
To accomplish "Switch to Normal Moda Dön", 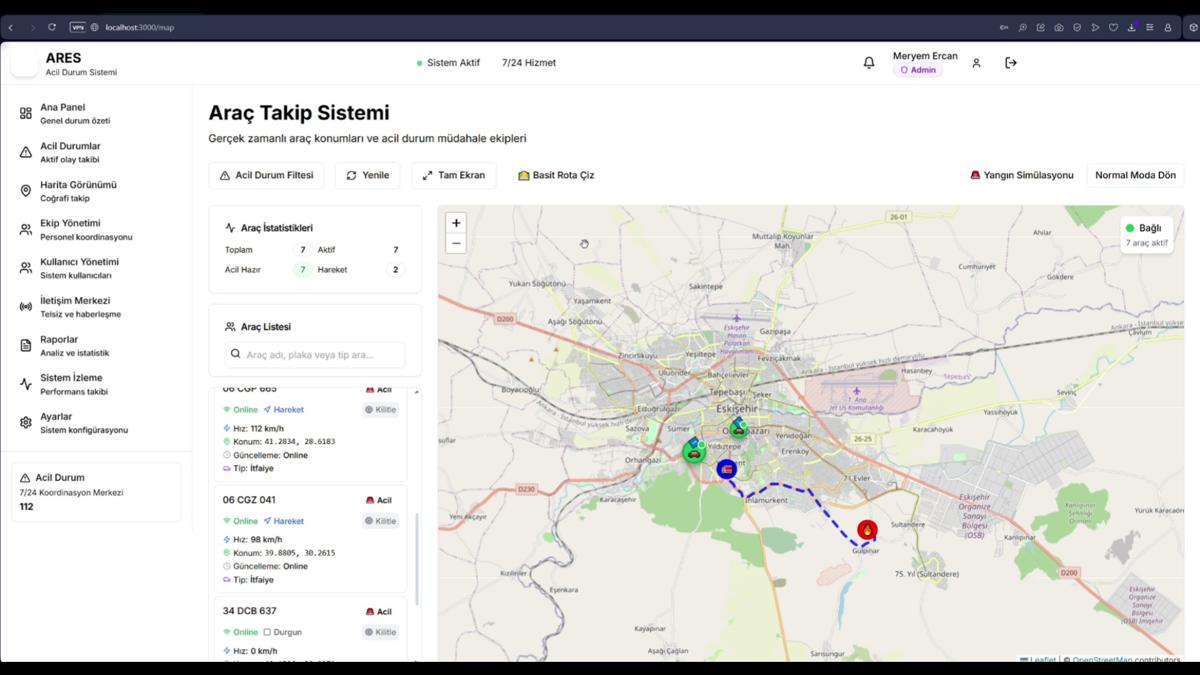I will point(1135,175).
